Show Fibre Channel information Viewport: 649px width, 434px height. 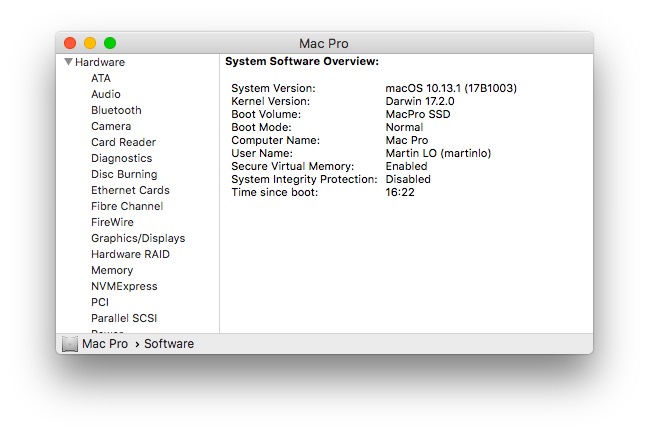click(x=127, y=206)
